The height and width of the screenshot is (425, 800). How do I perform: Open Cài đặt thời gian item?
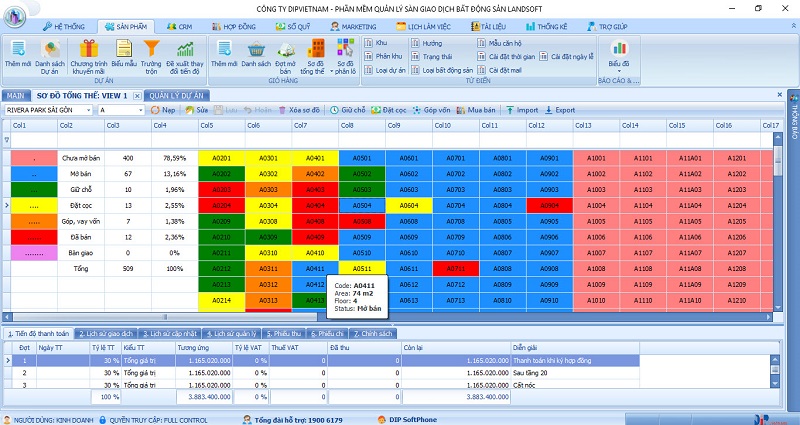[x=507, y=57]
